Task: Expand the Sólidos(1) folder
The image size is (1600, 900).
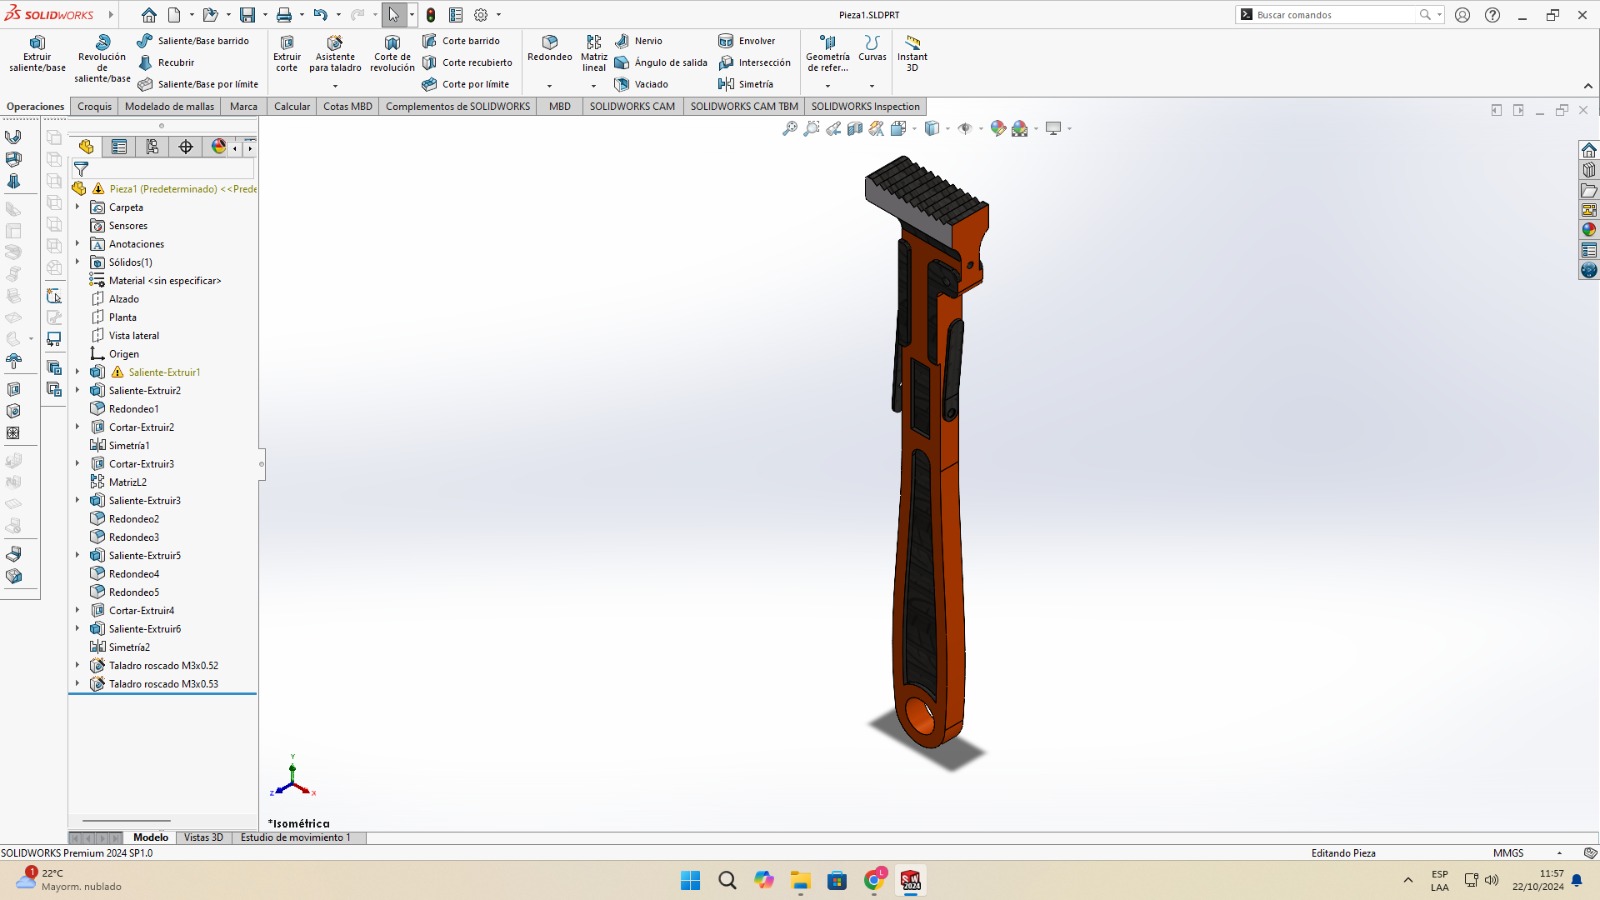Action: 78,262
